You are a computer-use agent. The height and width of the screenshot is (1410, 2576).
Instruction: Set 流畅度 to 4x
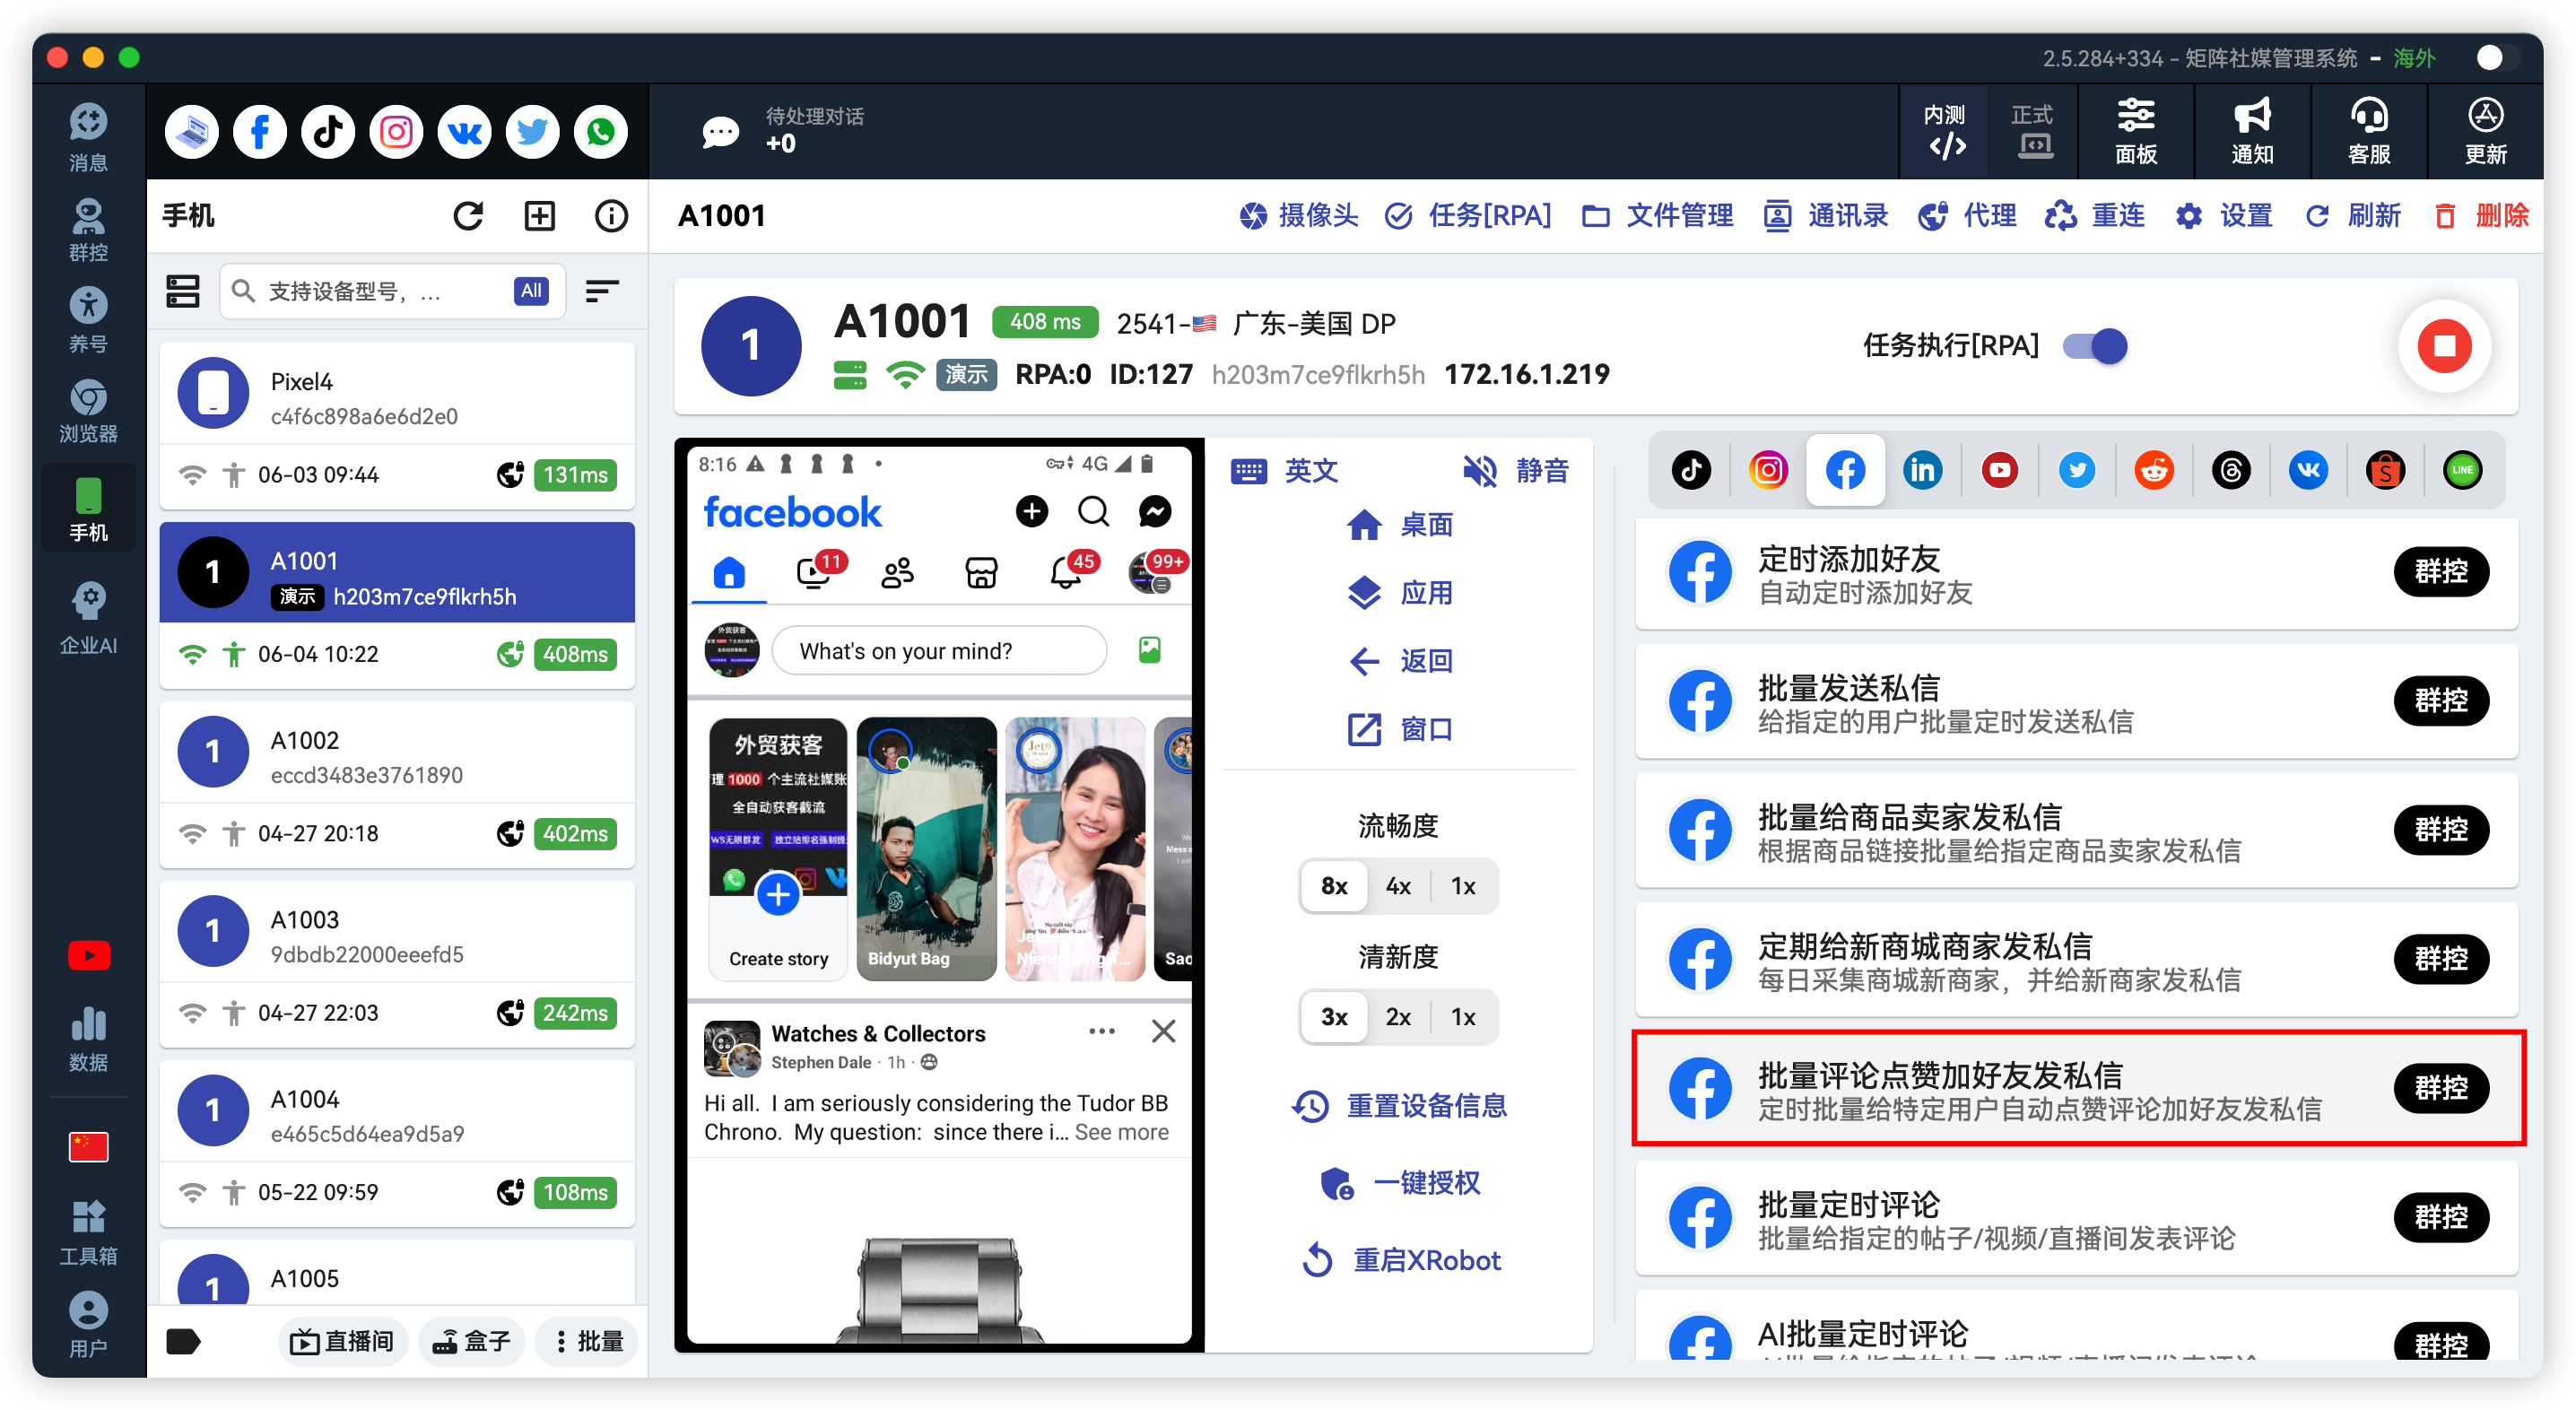pos(1398,886)
